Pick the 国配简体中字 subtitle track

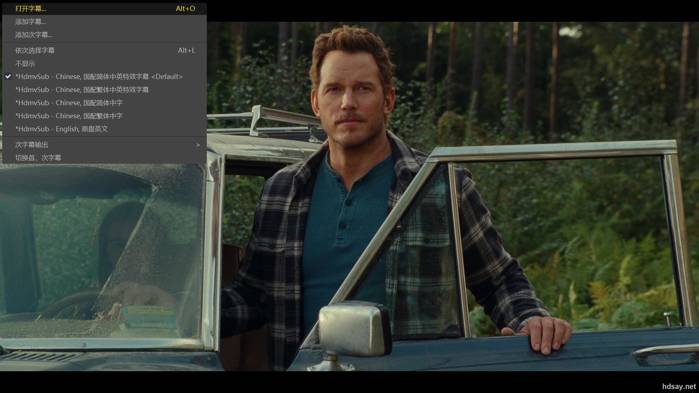(x=104, y=102)
